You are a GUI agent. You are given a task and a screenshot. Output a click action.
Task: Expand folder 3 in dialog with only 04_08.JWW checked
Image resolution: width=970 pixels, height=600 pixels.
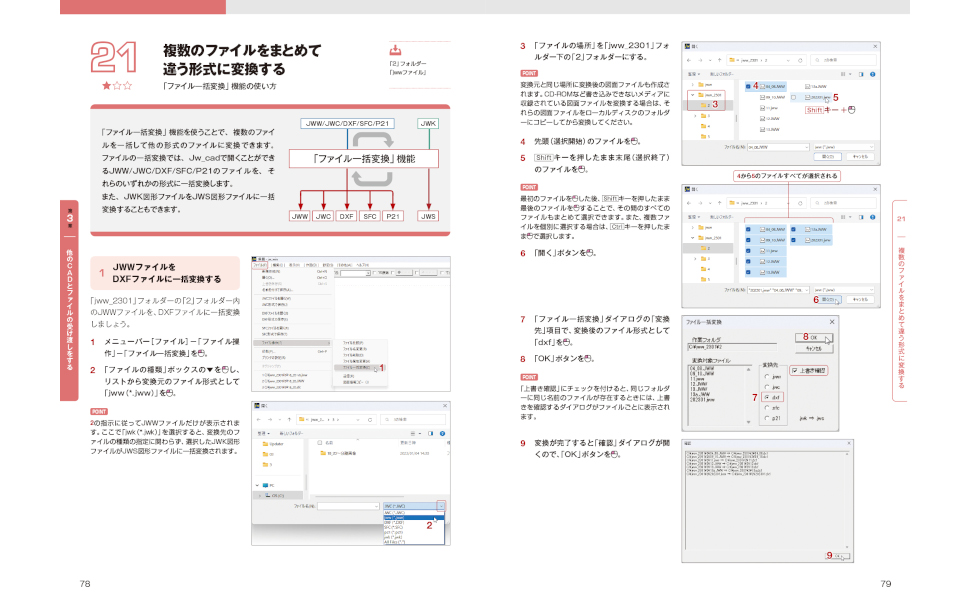click(695, 116)
